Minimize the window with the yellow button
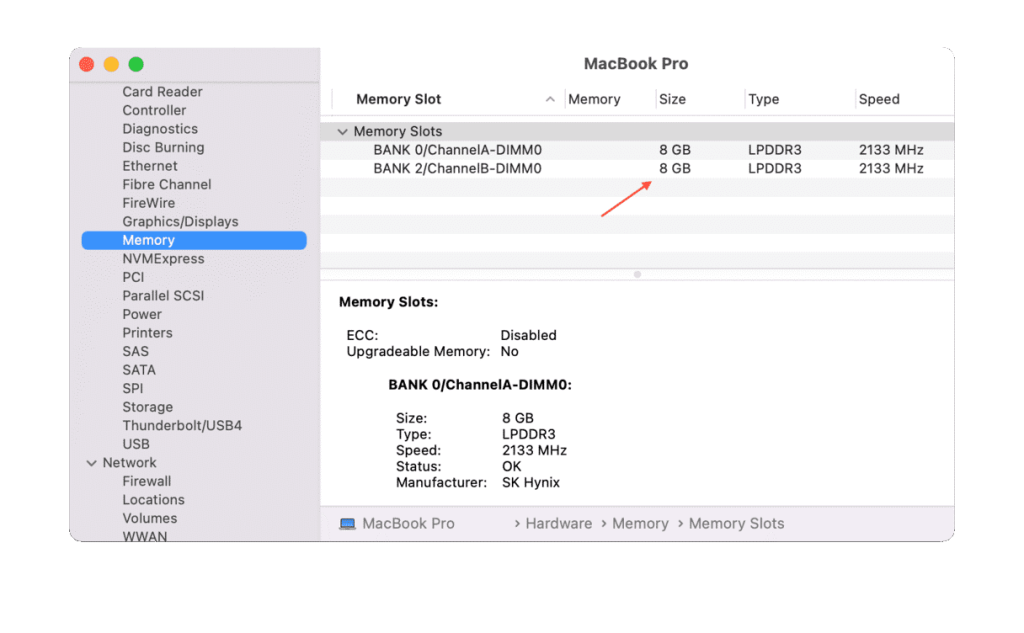Screen dimensions: 1024x633 pyautogui.click(x=112, y=65)
